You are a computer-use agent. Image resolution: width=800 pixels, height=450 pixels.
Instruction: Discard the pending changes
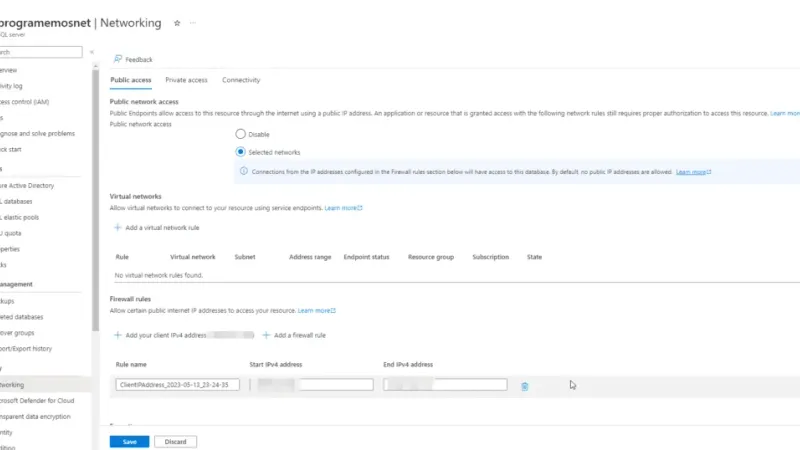tap(175, 441)
